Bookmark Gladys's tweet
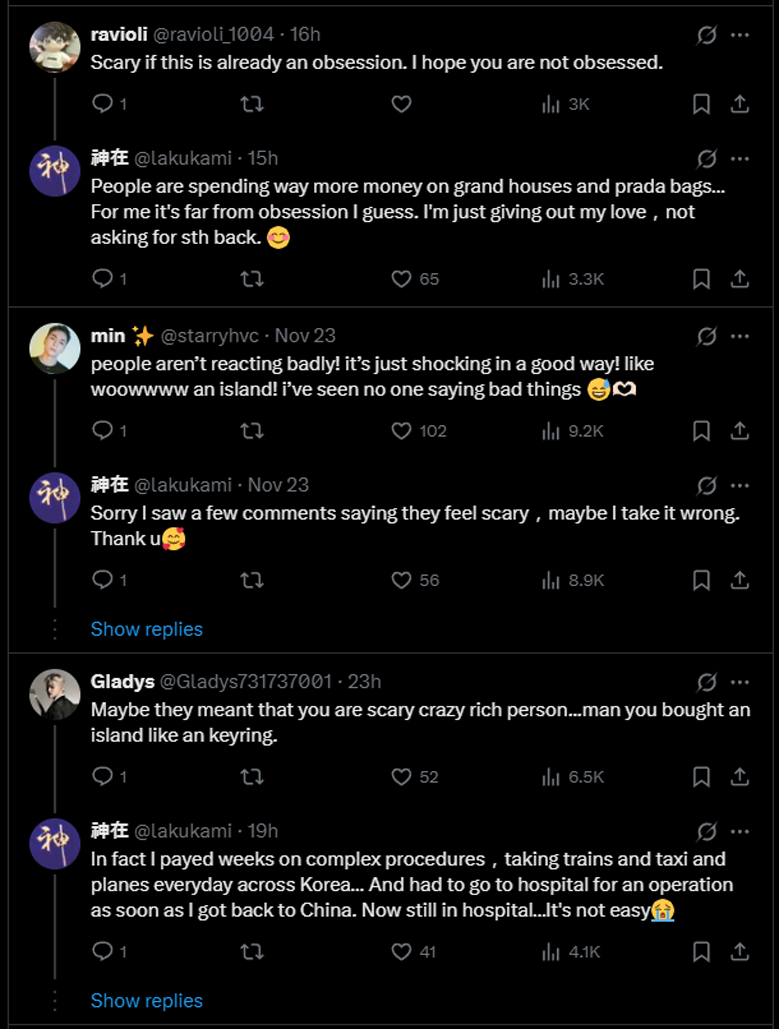The width and height of the screenshot is (779, 1029). click(x=702, y=777)
